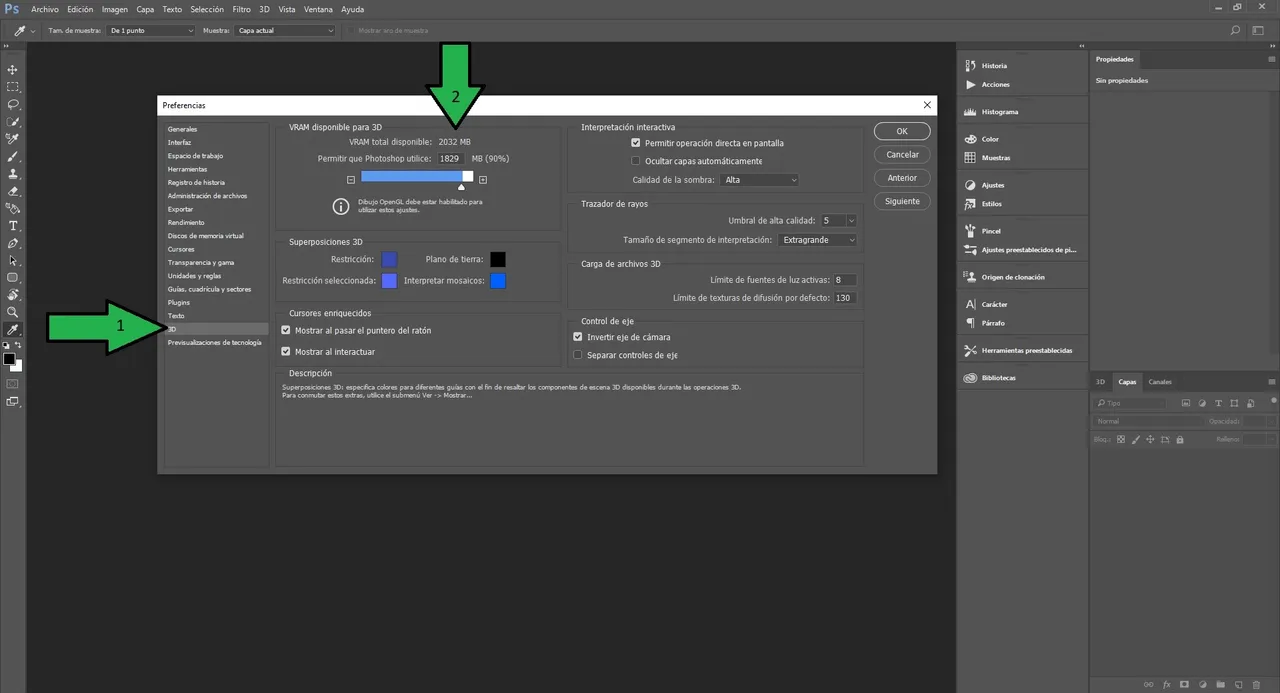Open the Filtro menu

(241, 9)
